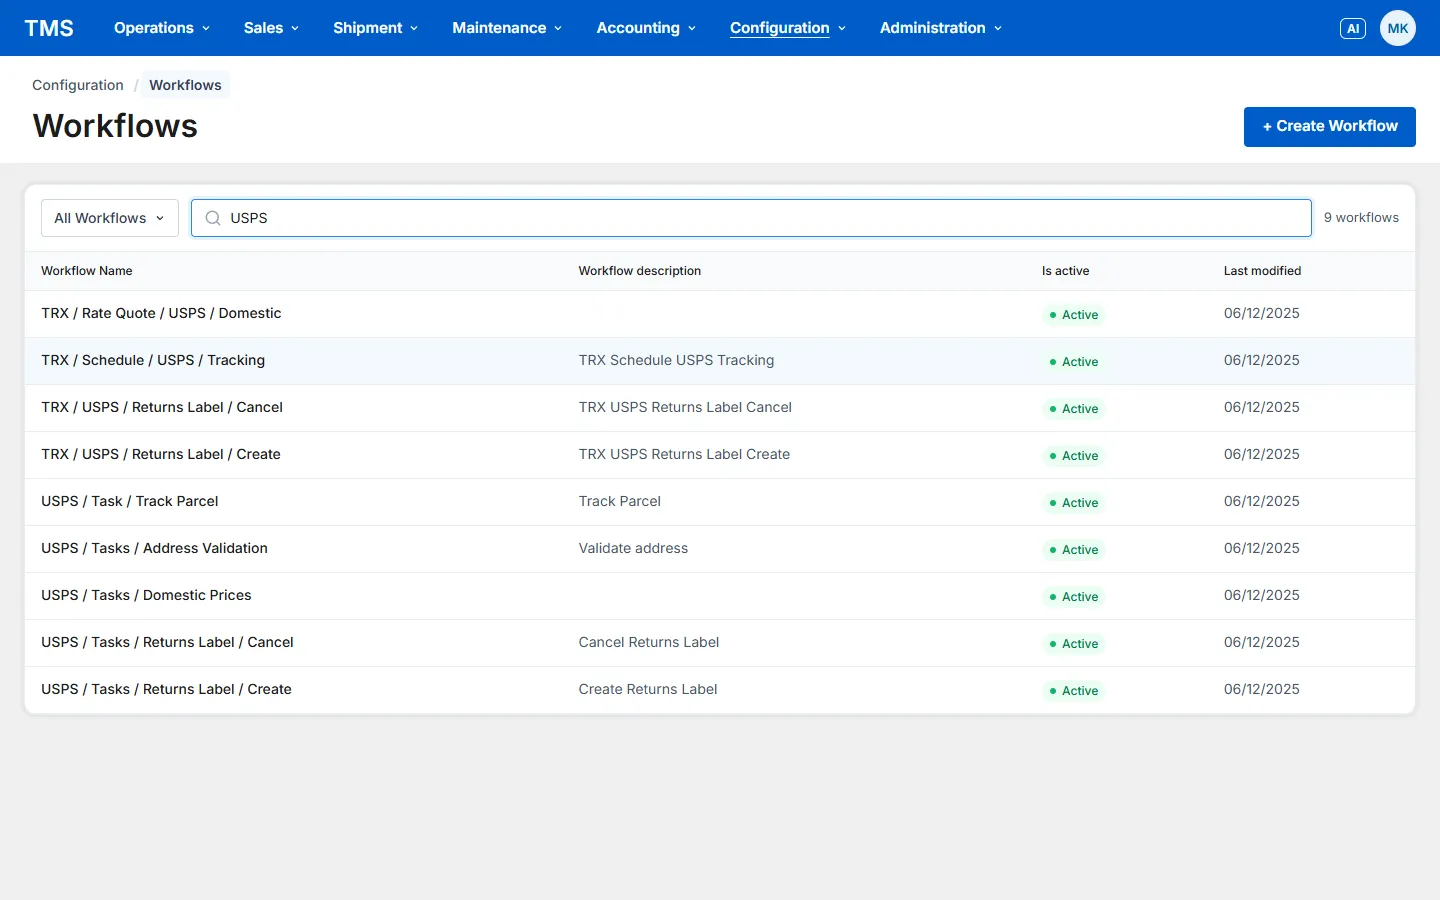This screenshot has height=900, width=1440.
Task: Click the date in Track Parcel row
Action: click(x=1262, y=501)
